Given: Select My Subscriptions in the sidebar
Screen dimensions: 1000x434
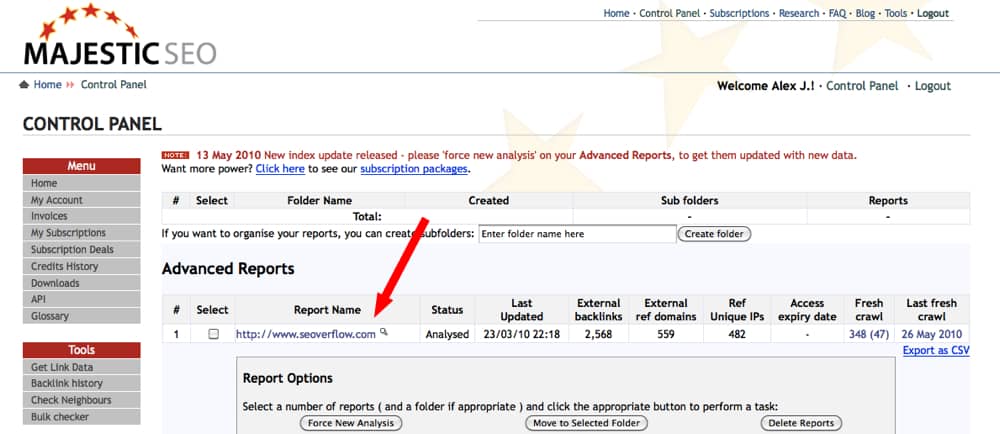Looking at the screenshot, I should pos(82,233).
